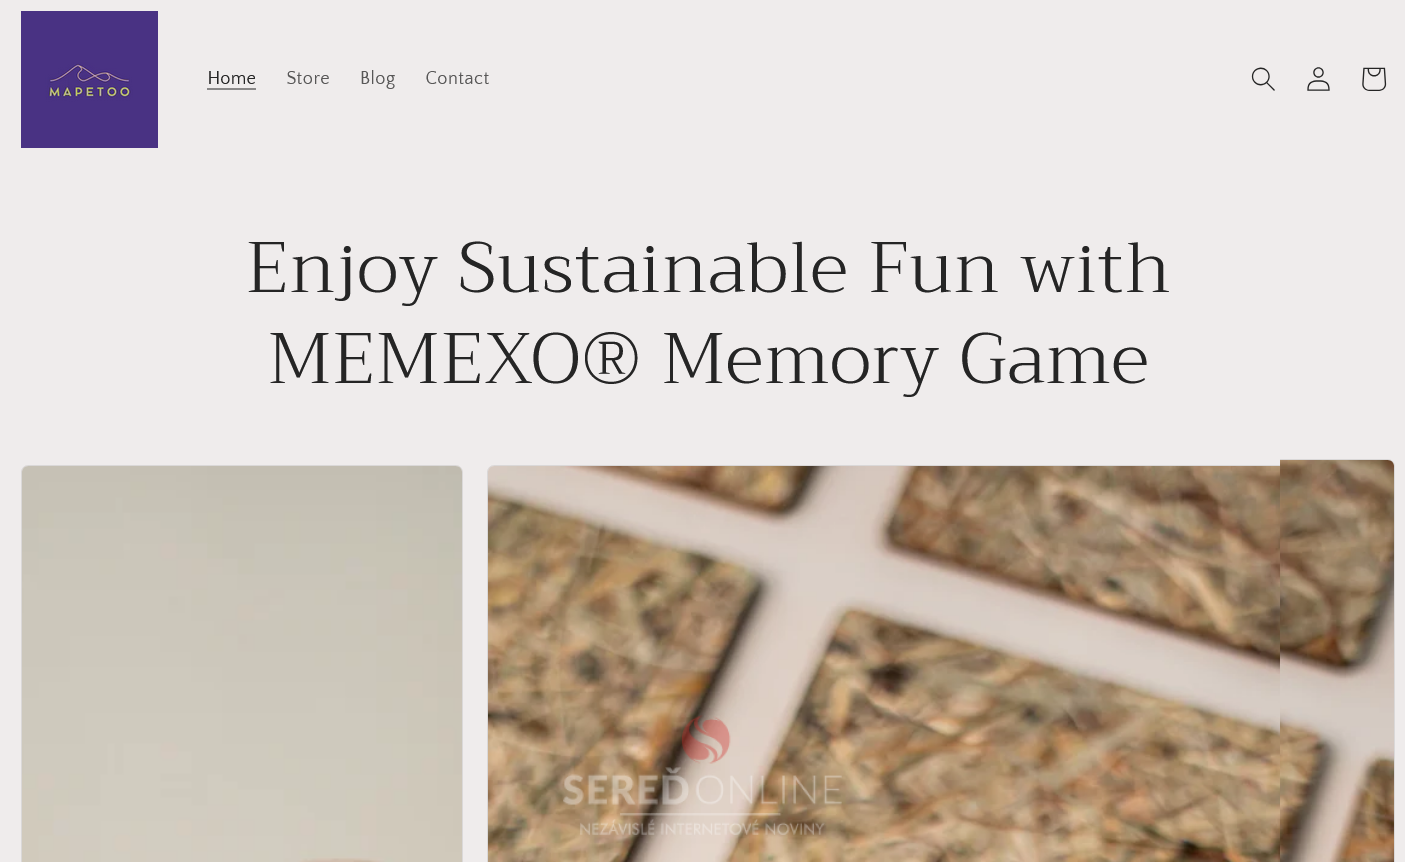The image size is (1405, 862).
Task: Click the purple Mapetoo logo
Action: point(89,79)
